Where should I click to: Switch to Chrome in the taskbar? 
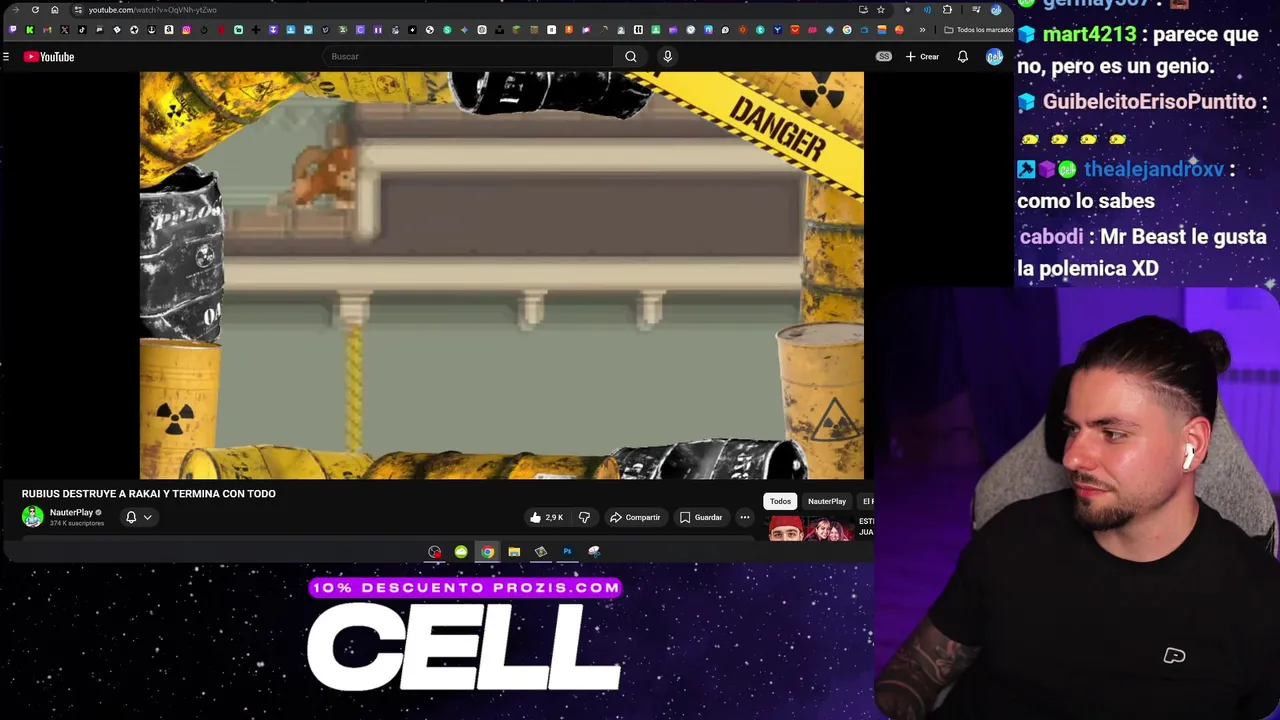[487, 552]
